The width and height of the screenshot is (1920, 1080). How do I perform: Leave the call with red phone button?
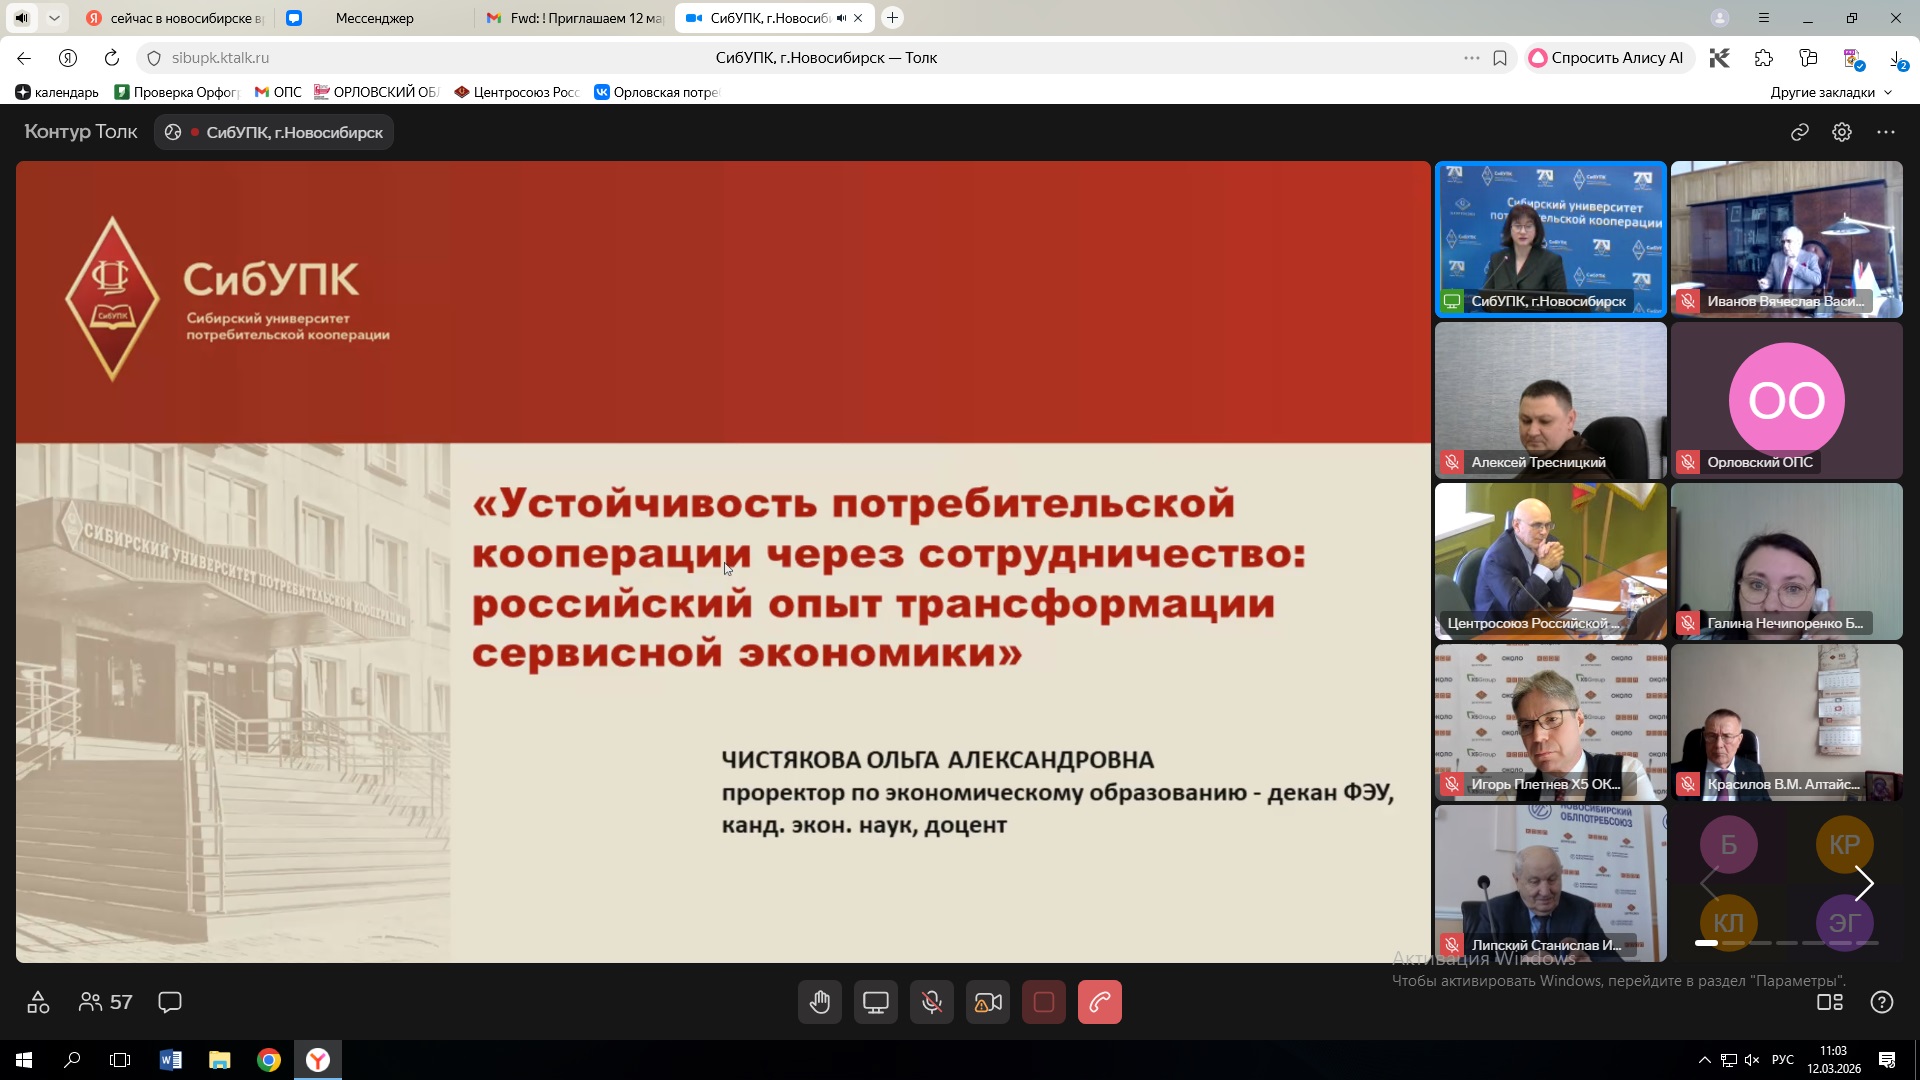1100,1002
